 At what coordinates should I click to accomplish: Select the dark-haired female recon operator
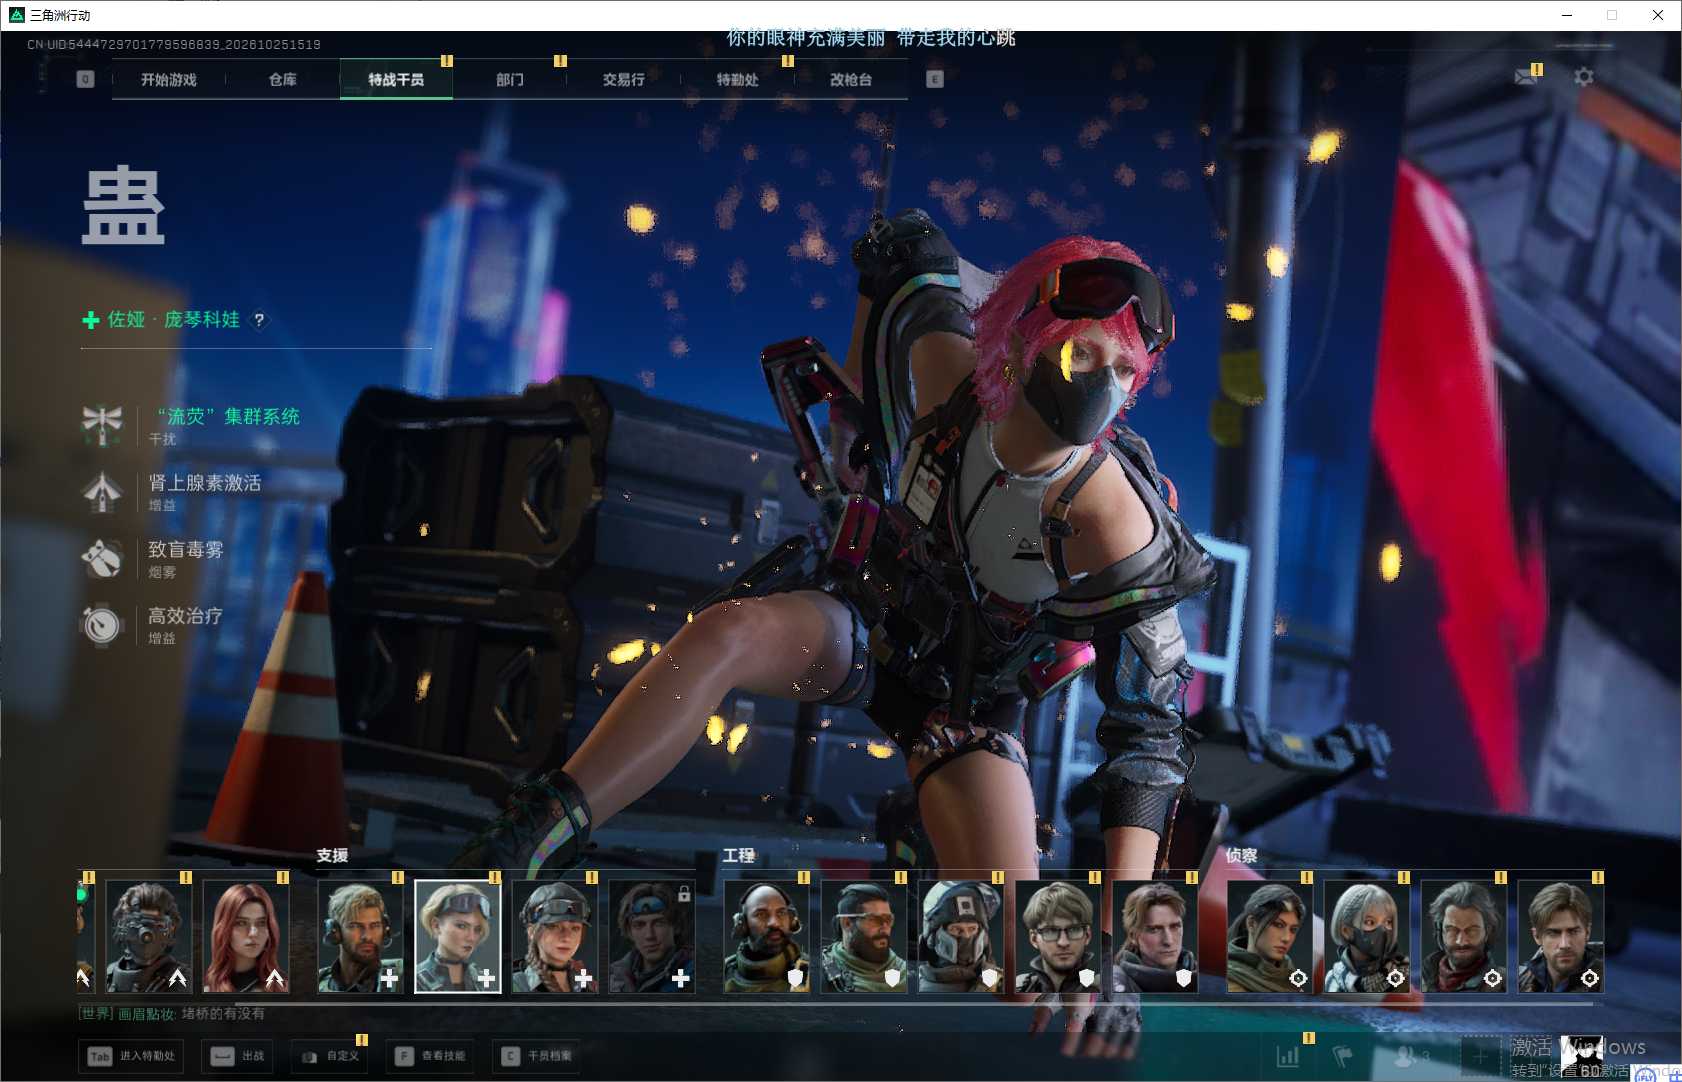point(1270,936)
